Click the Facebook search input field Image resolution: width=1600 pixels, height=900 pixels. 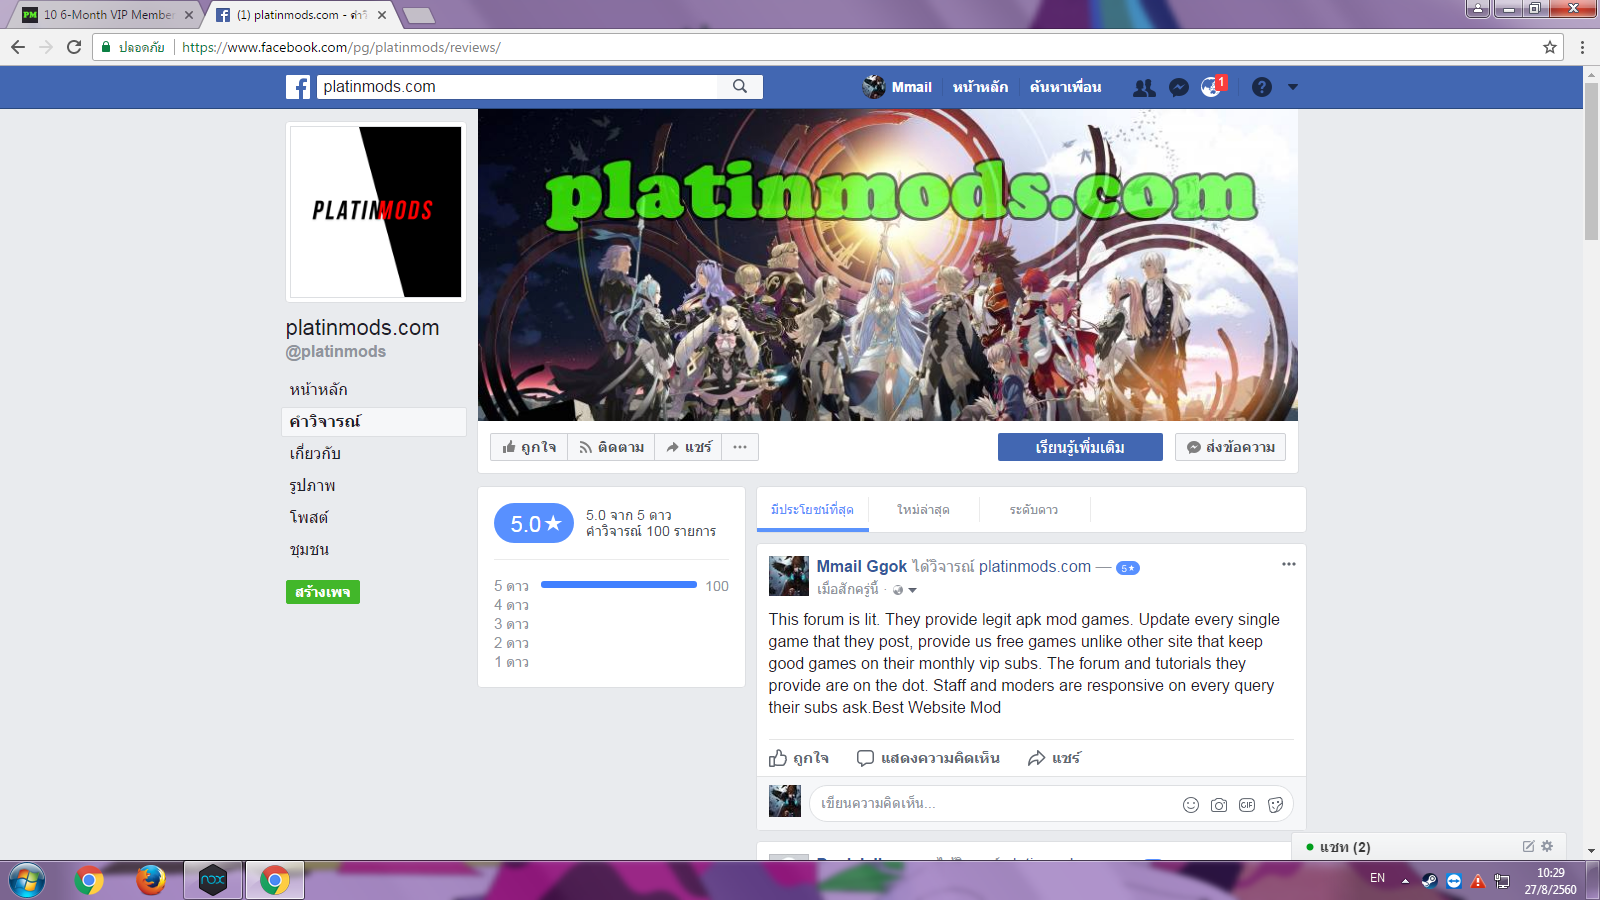click(x=518, y=87)
